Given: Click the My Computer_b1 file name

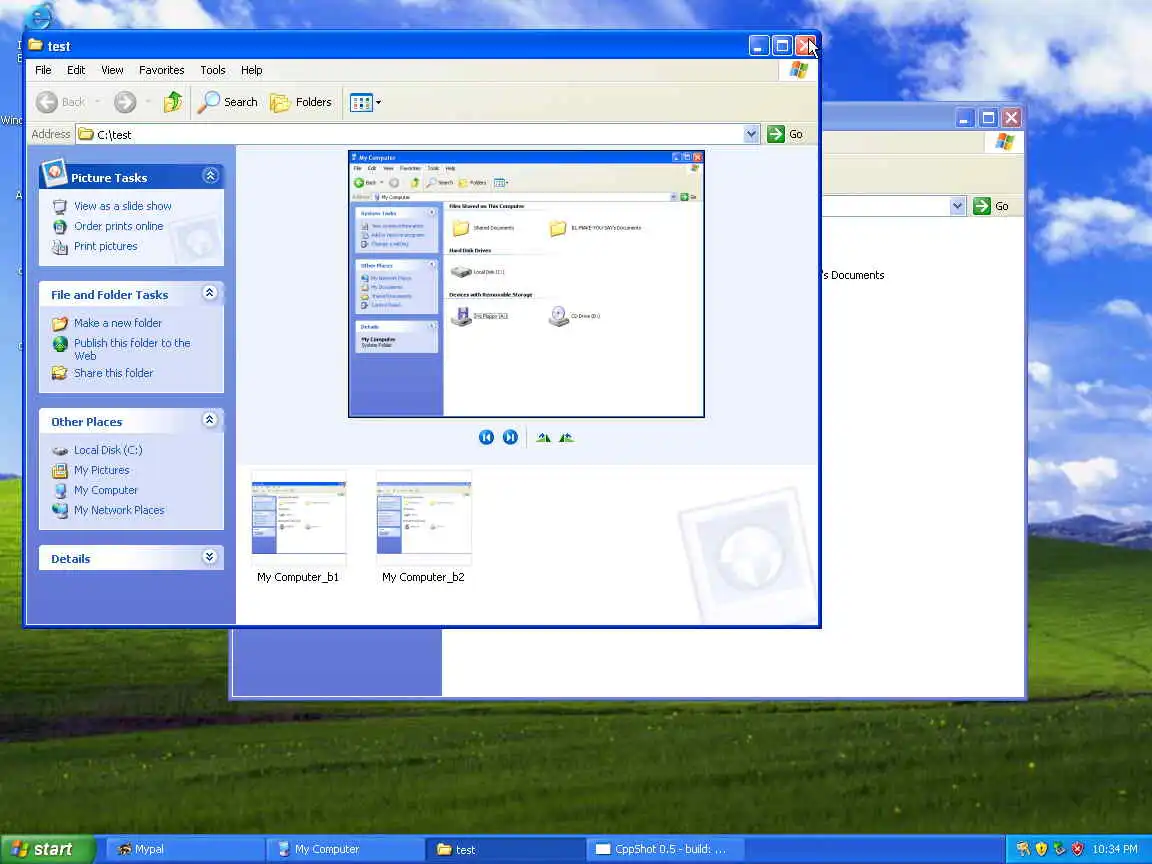Looking at the screenshot, I should click(x=298, y=577).
